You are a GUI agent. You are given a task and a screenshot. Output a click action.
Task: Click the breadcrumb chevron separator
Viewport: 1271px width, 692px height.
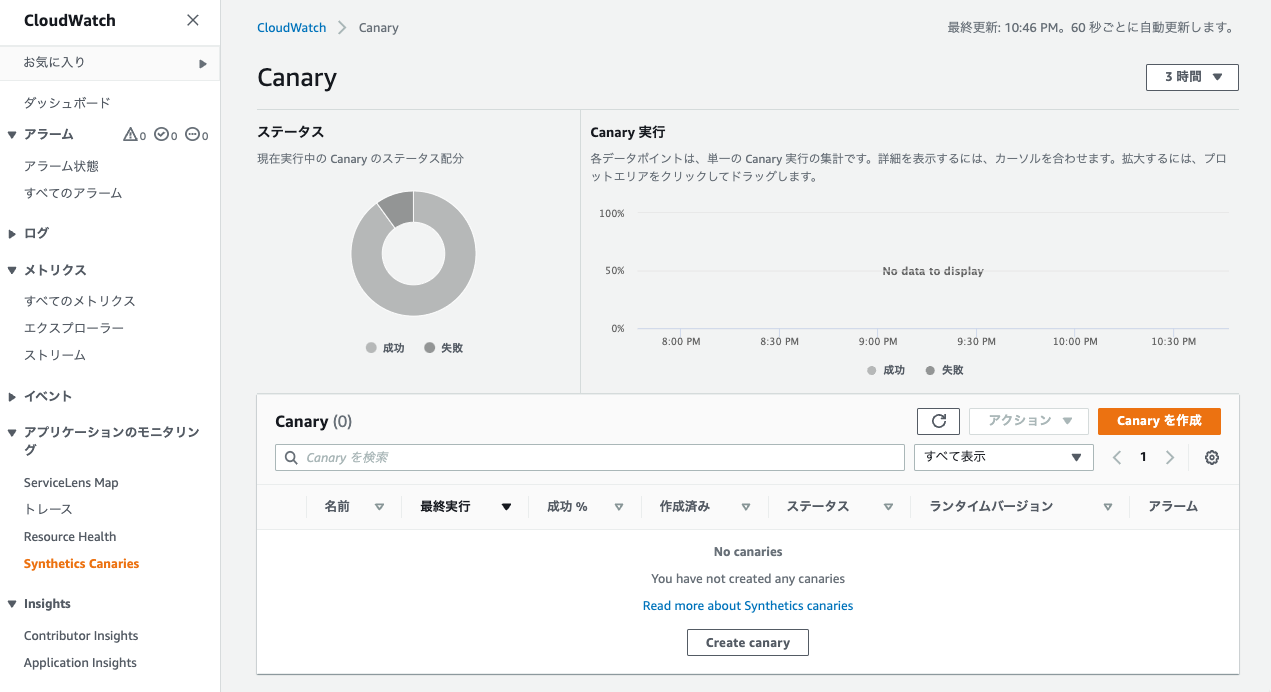pyautogui.click(x=342, y=28)
